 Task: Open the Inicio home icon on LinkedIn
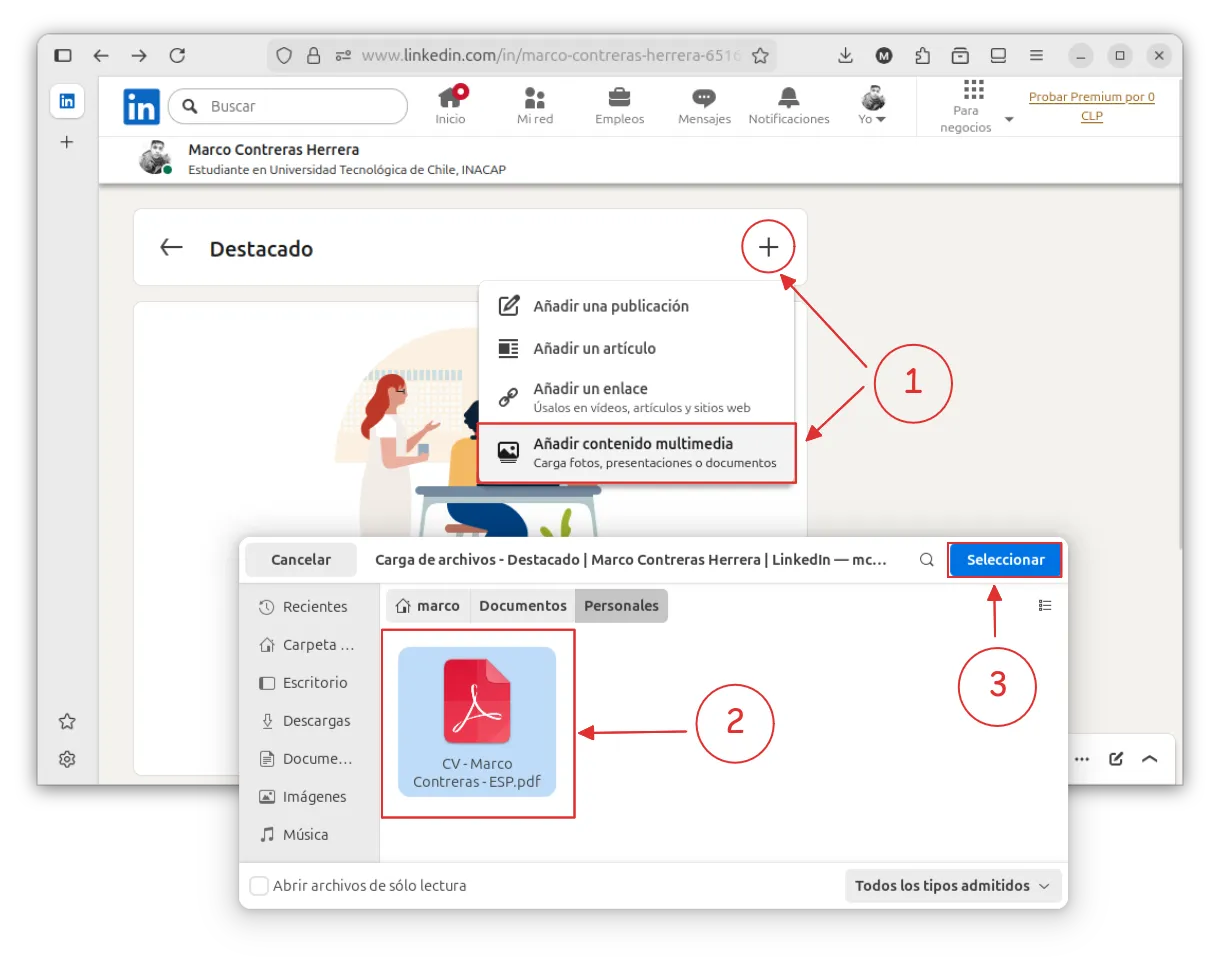click(451, 104)
